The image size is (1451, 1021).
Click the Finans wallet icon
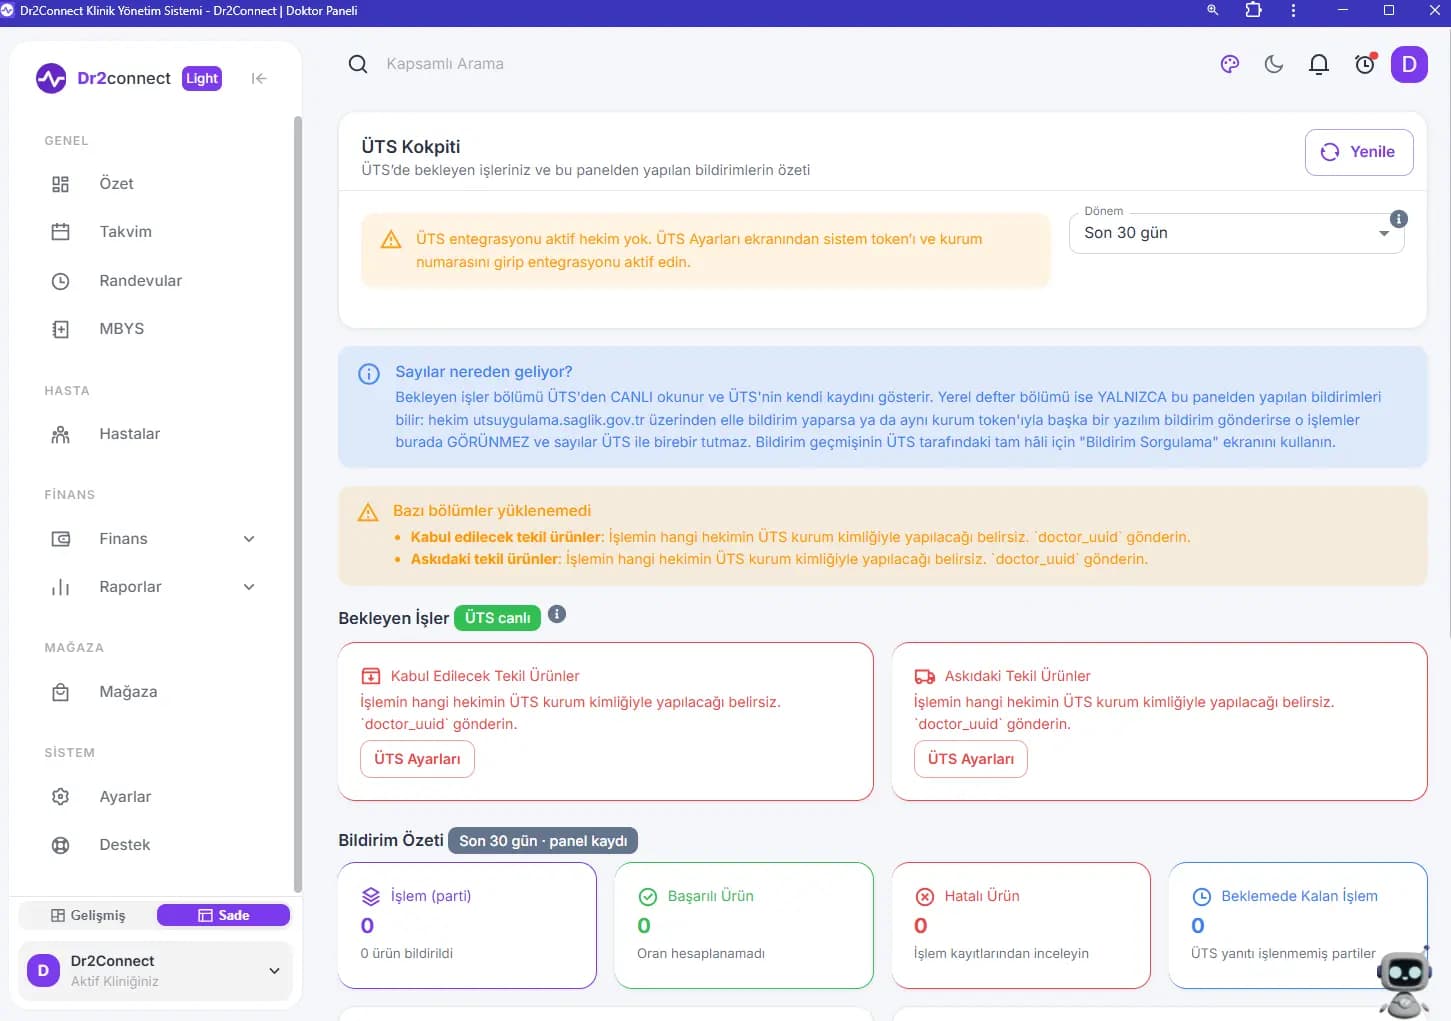point(60,539)
